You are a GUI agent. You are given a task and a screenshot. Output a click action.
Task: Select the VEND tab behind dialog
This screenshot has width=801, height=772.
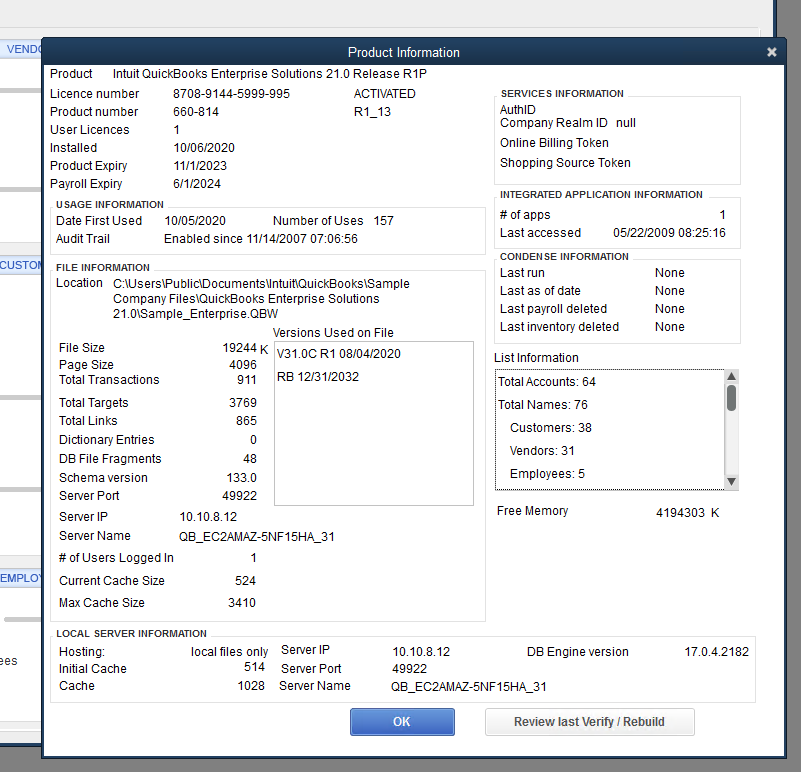point(22,49)
